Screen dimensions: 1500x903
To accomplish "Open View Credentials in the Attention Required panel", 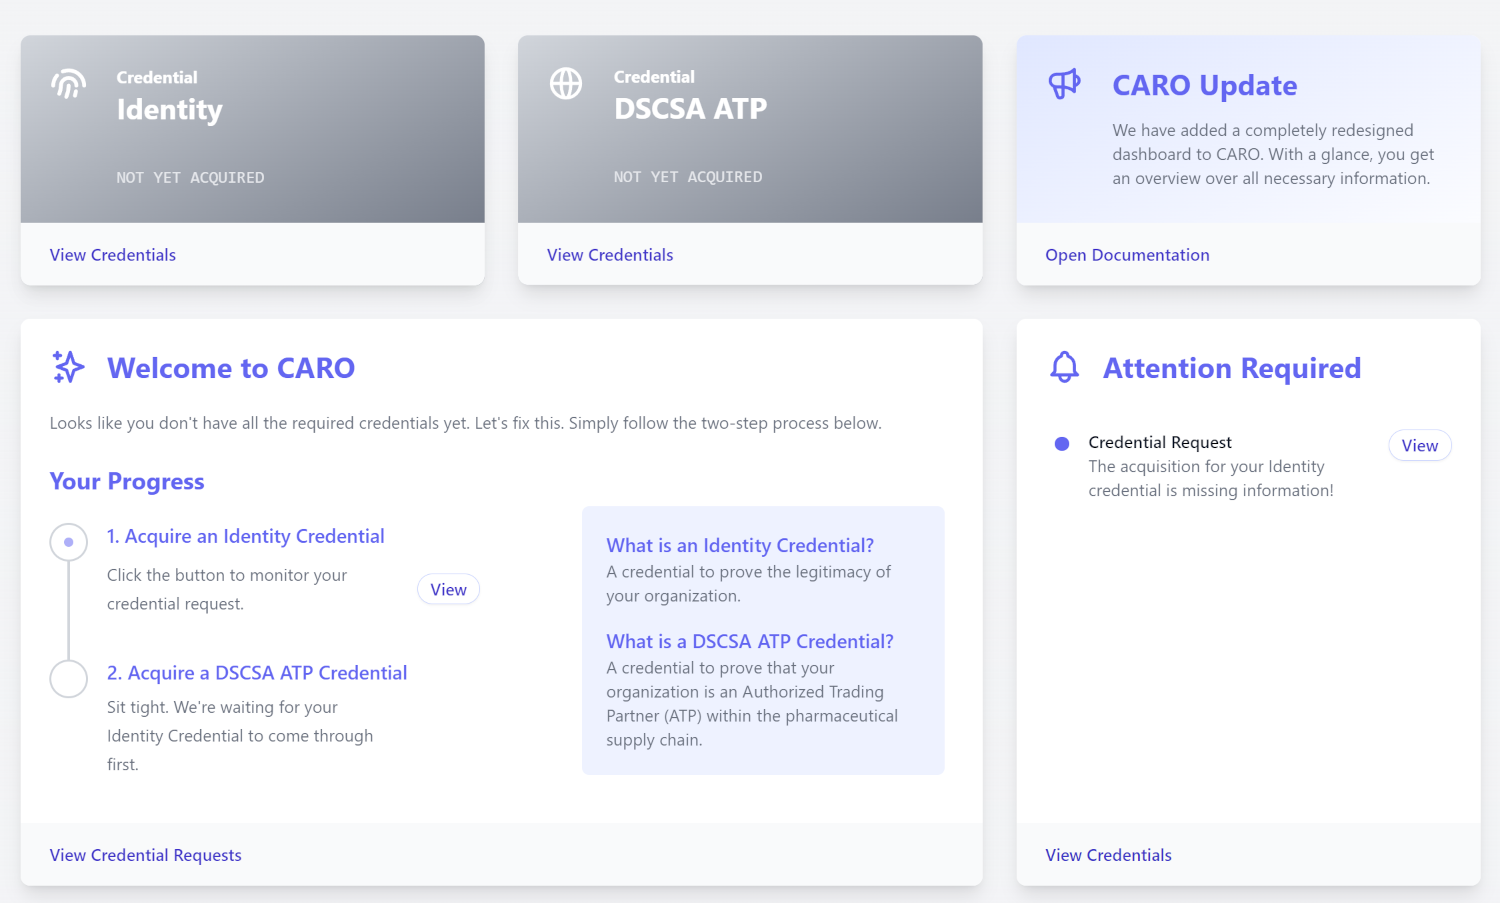I will [1108, 855].
